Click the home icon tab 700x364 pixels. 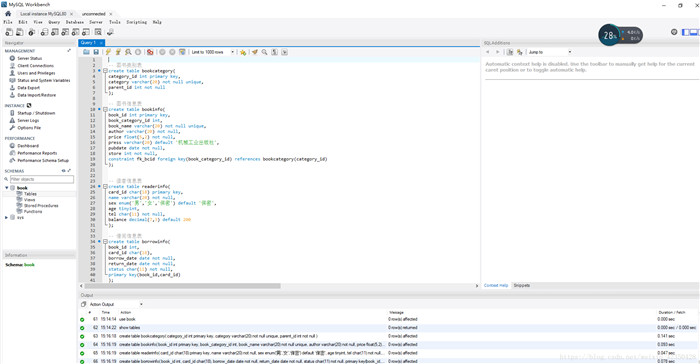8,14
